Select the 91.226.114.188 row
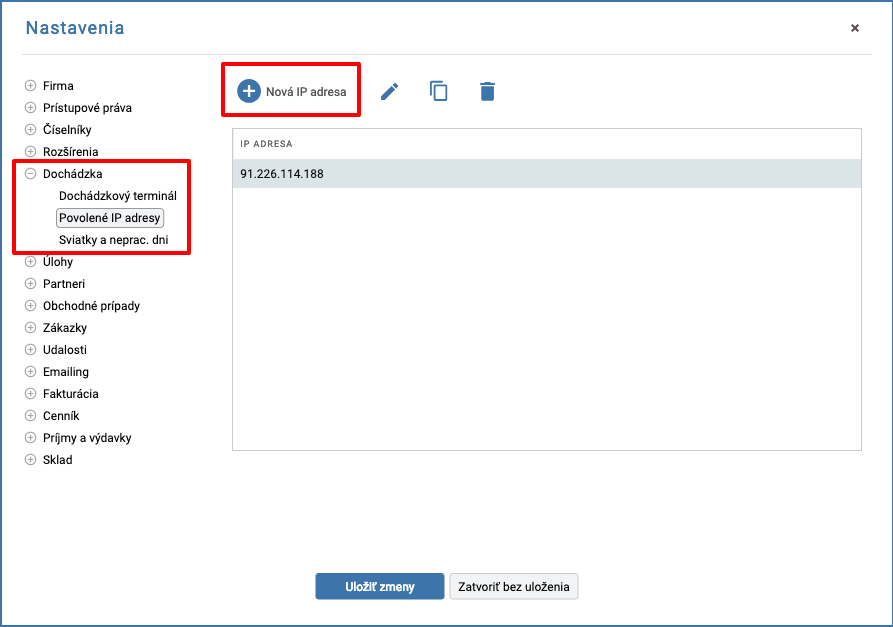The height and width of the screenshot is (627, 893). tap(547, 174)
